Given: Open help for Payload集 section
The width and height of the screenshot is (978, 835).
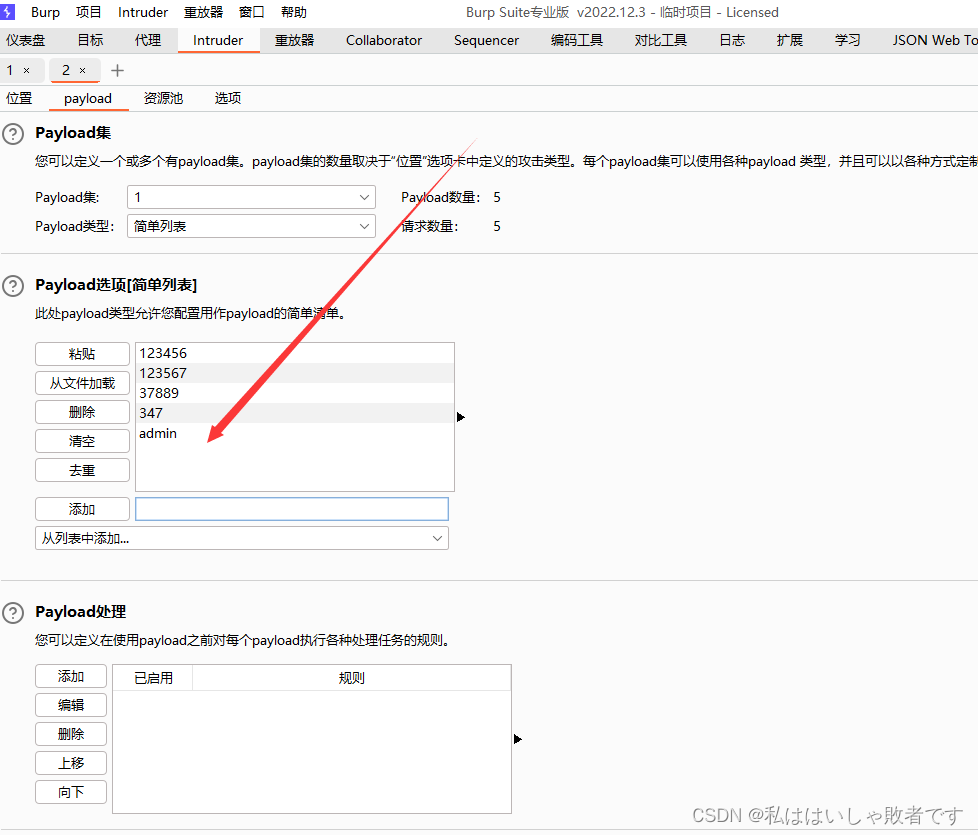Looking at the screenshot, I should tap(13, 134).
